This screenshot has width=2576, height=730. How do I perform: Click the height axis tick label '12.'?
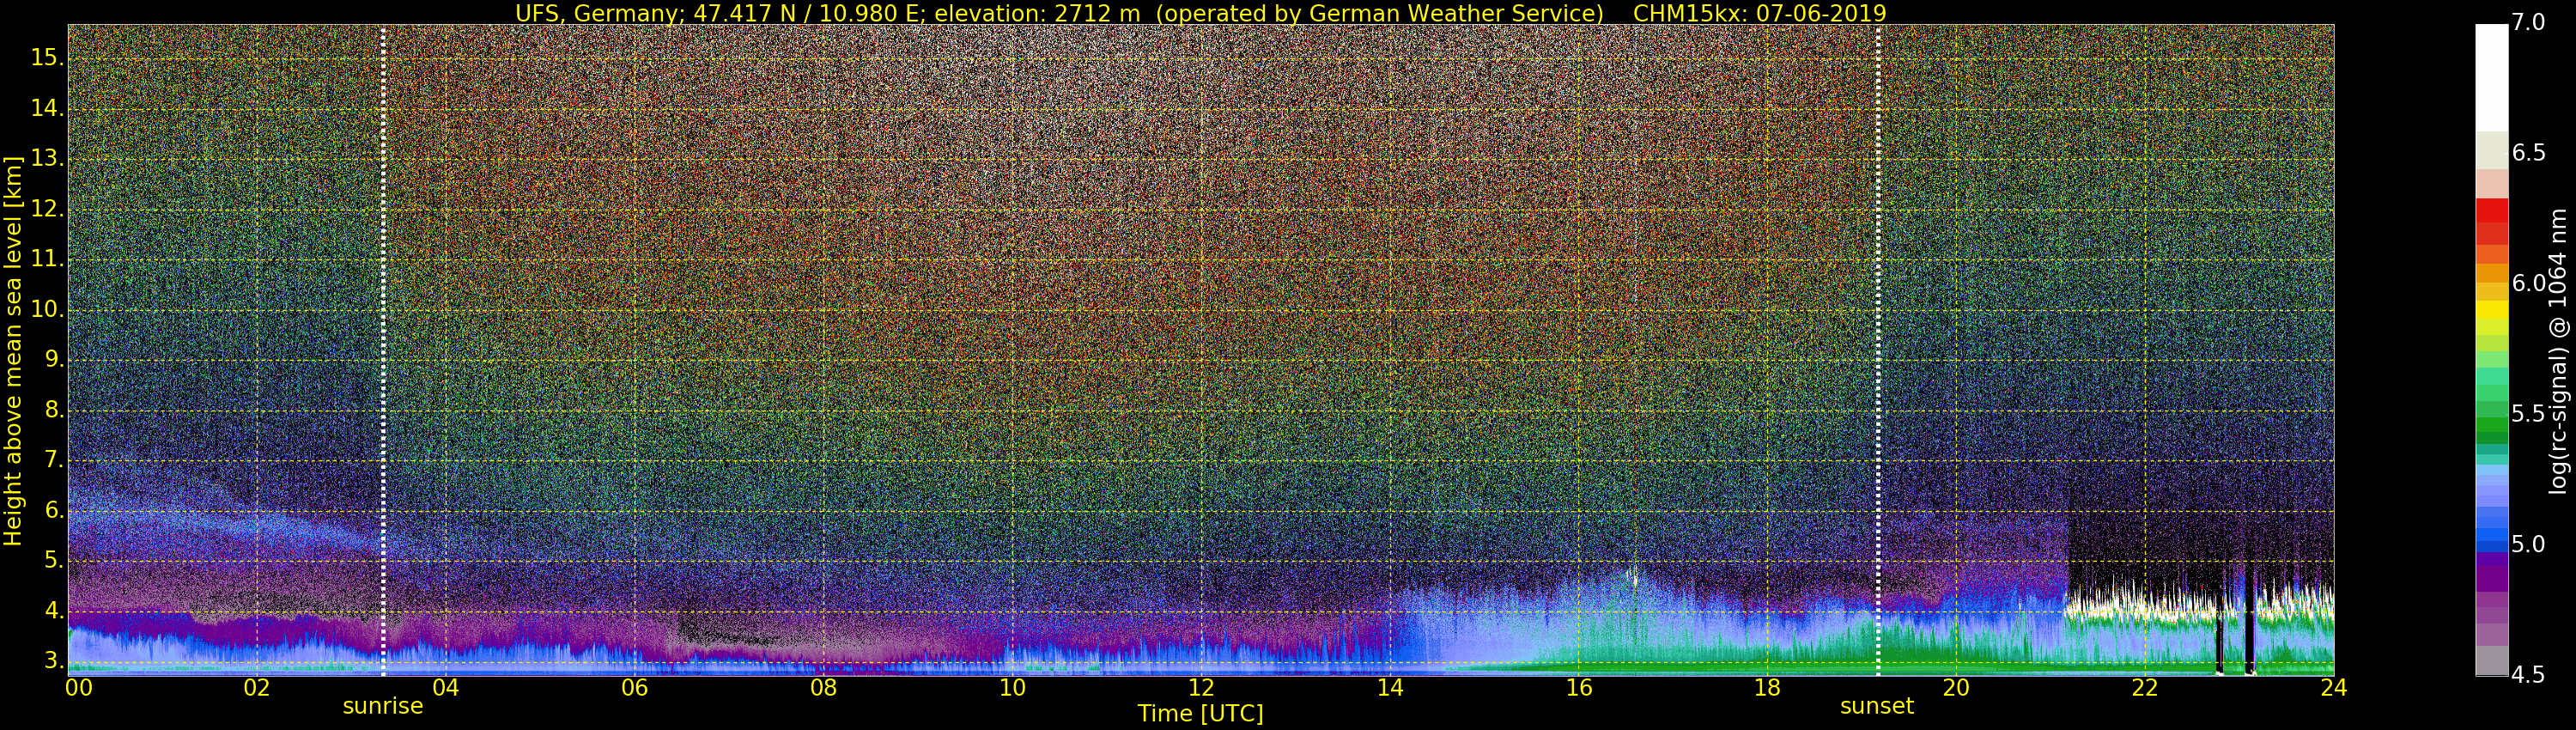[x=46, y=209]
